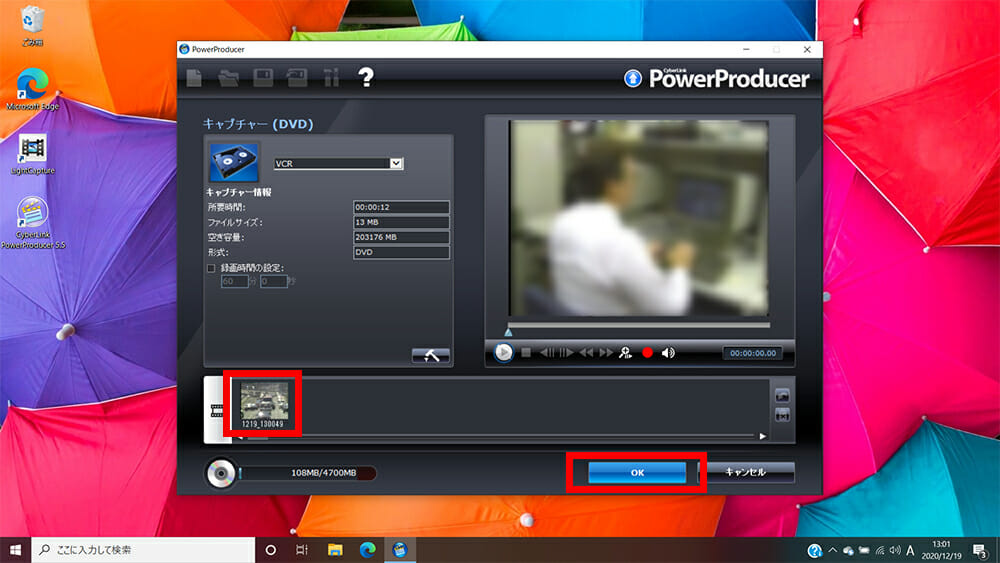1000x563 pixels.
Task: Enable the recording time limit checkbox
Action: coord(211,268)
